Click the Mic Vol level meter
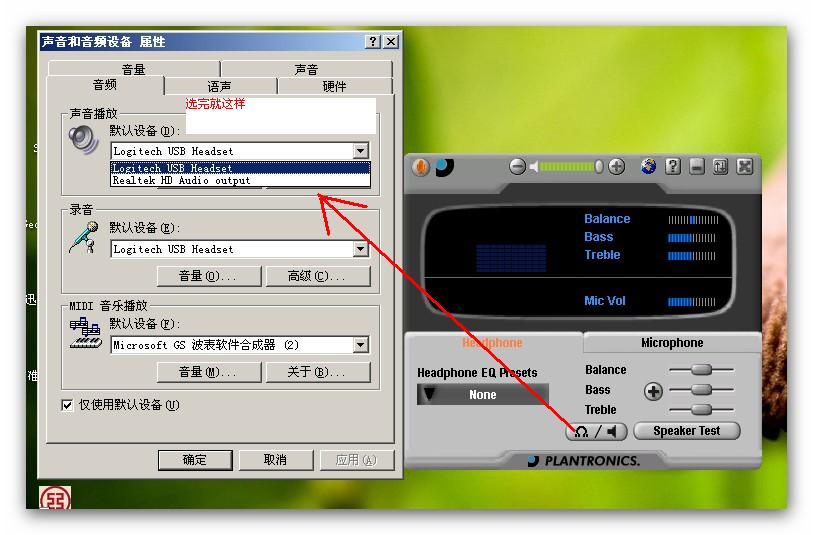The height and width of the screenshot is (535, 813). pos(692,302)
